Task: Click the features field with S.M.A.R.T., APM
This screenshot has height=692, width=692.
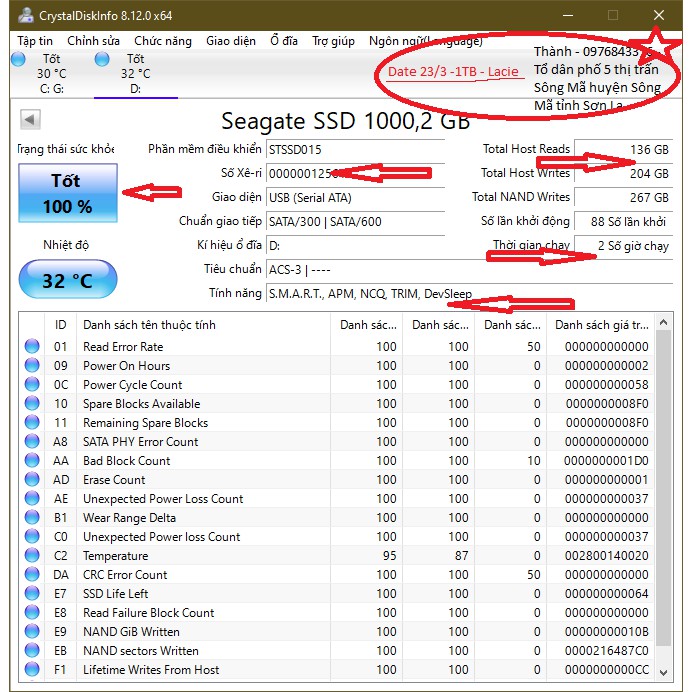Action: coord(469,293)
